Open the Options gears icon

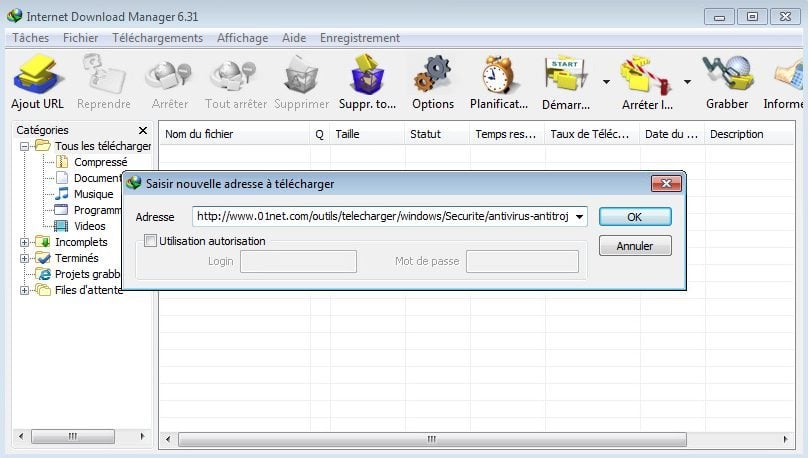[432, 74]
